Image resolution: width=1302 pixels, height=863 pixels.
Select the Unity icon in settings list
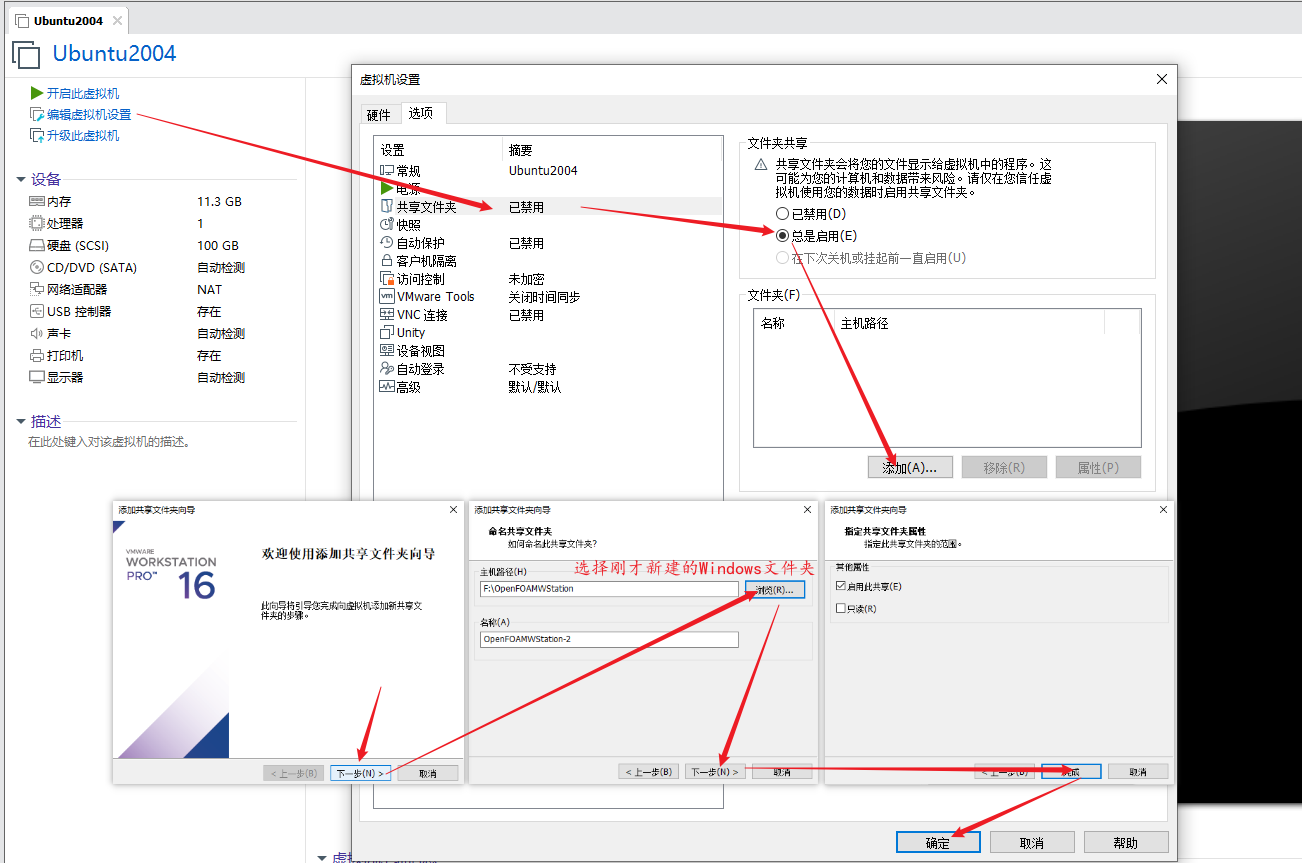point(388,333)
